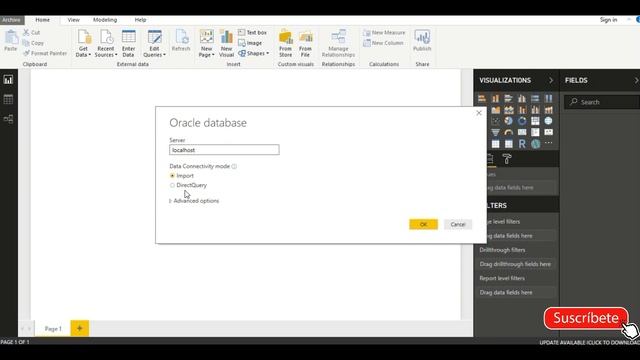The image size is (640, 360).
Task: Select the Gauge visualization
Action: coord(509,132)
